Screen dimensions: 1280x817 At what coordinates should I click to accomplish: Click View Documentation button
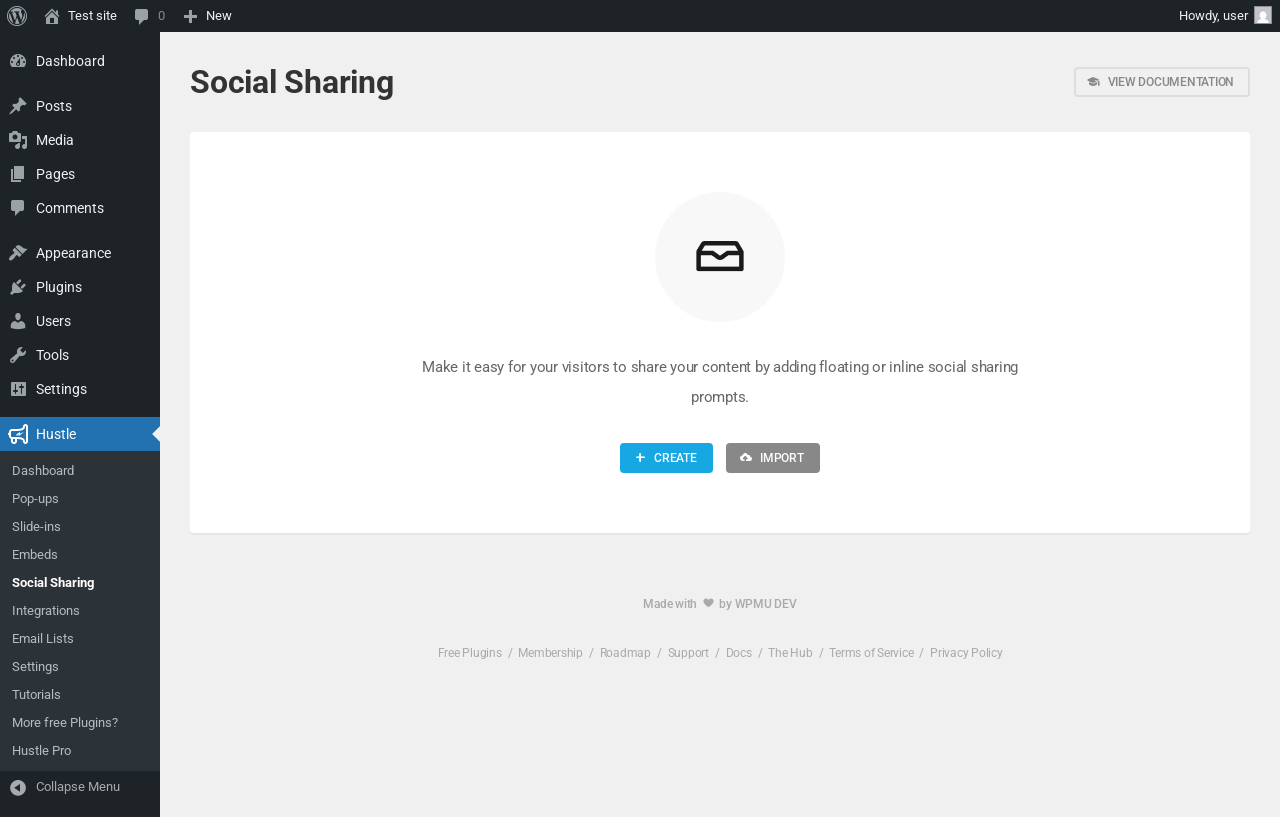pos(1162,82)
